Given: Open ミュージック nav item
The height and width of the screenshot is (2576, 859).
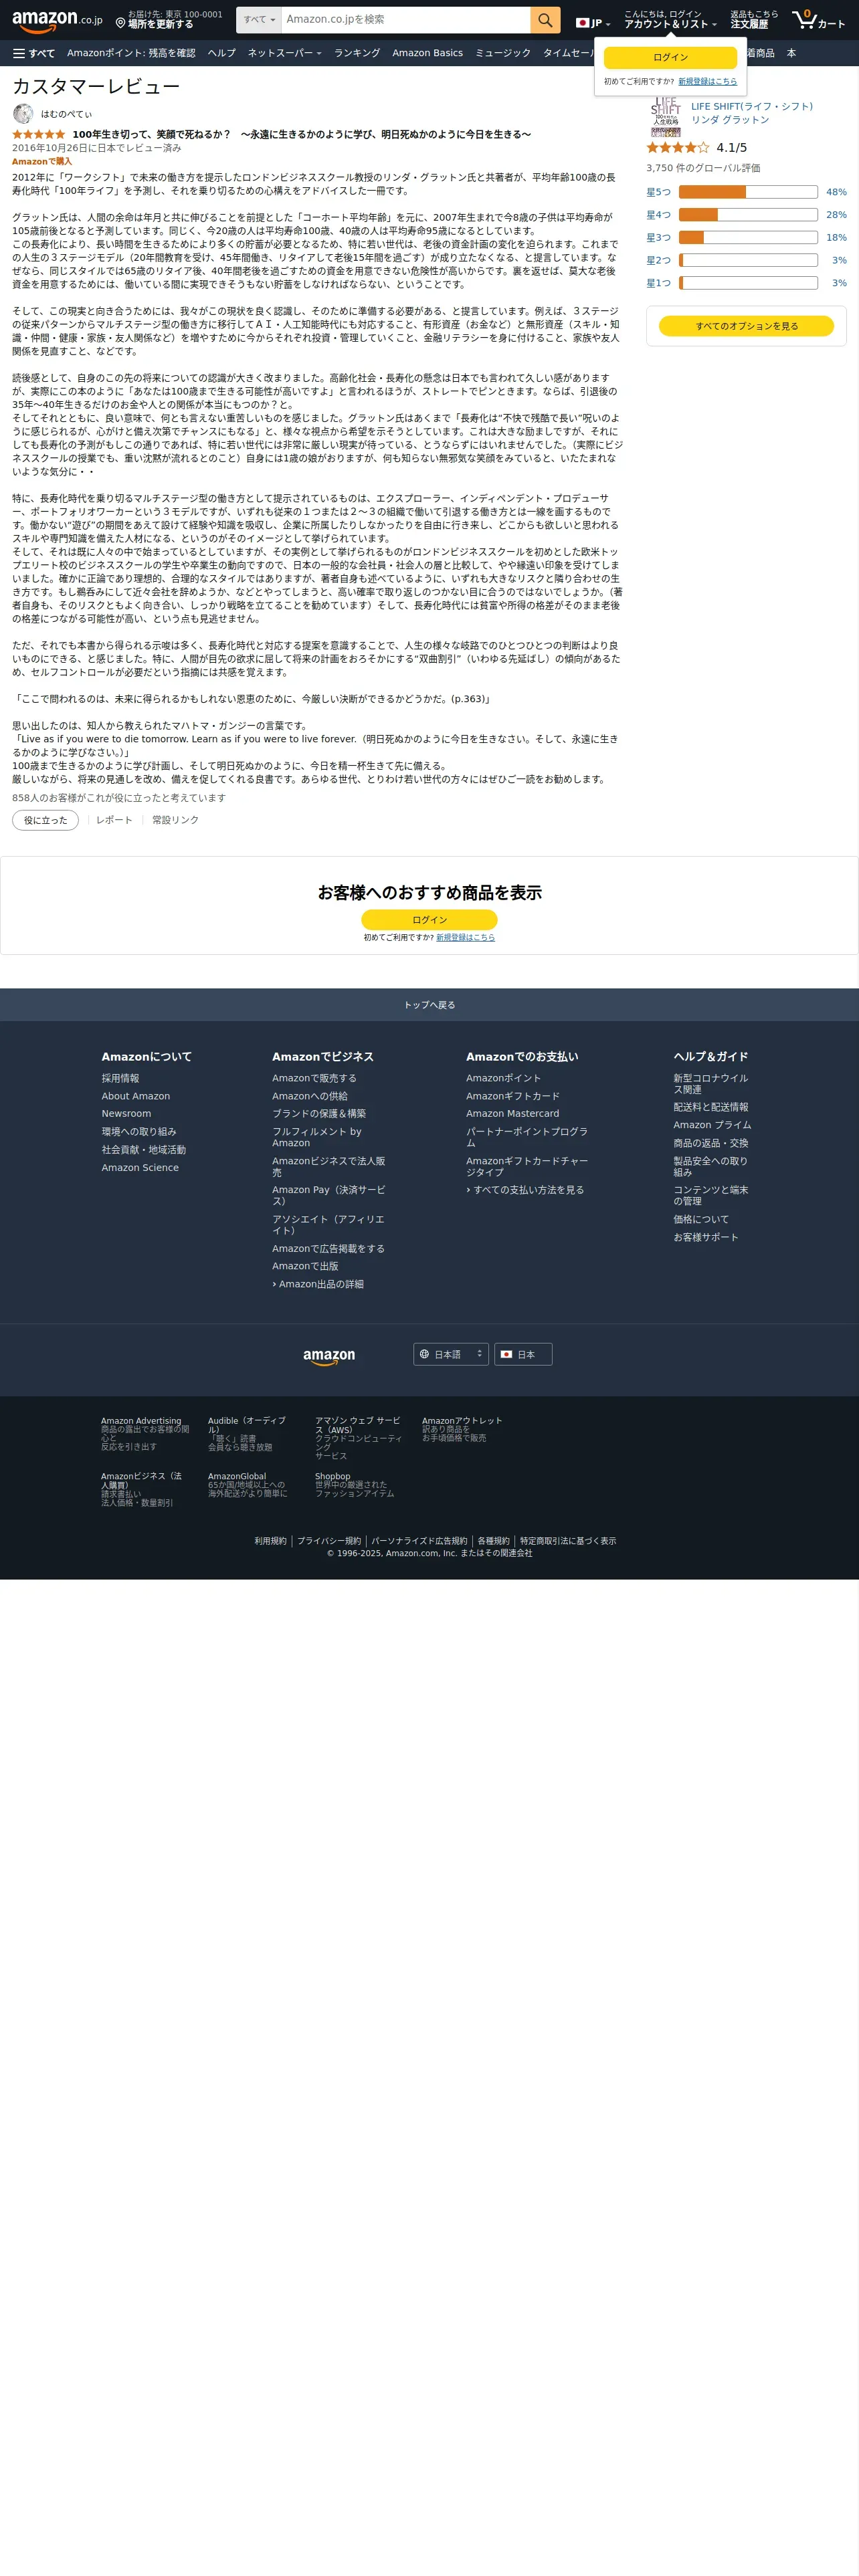Looking at the screenshot, I should pyautogui.click(x=503, y=53).
